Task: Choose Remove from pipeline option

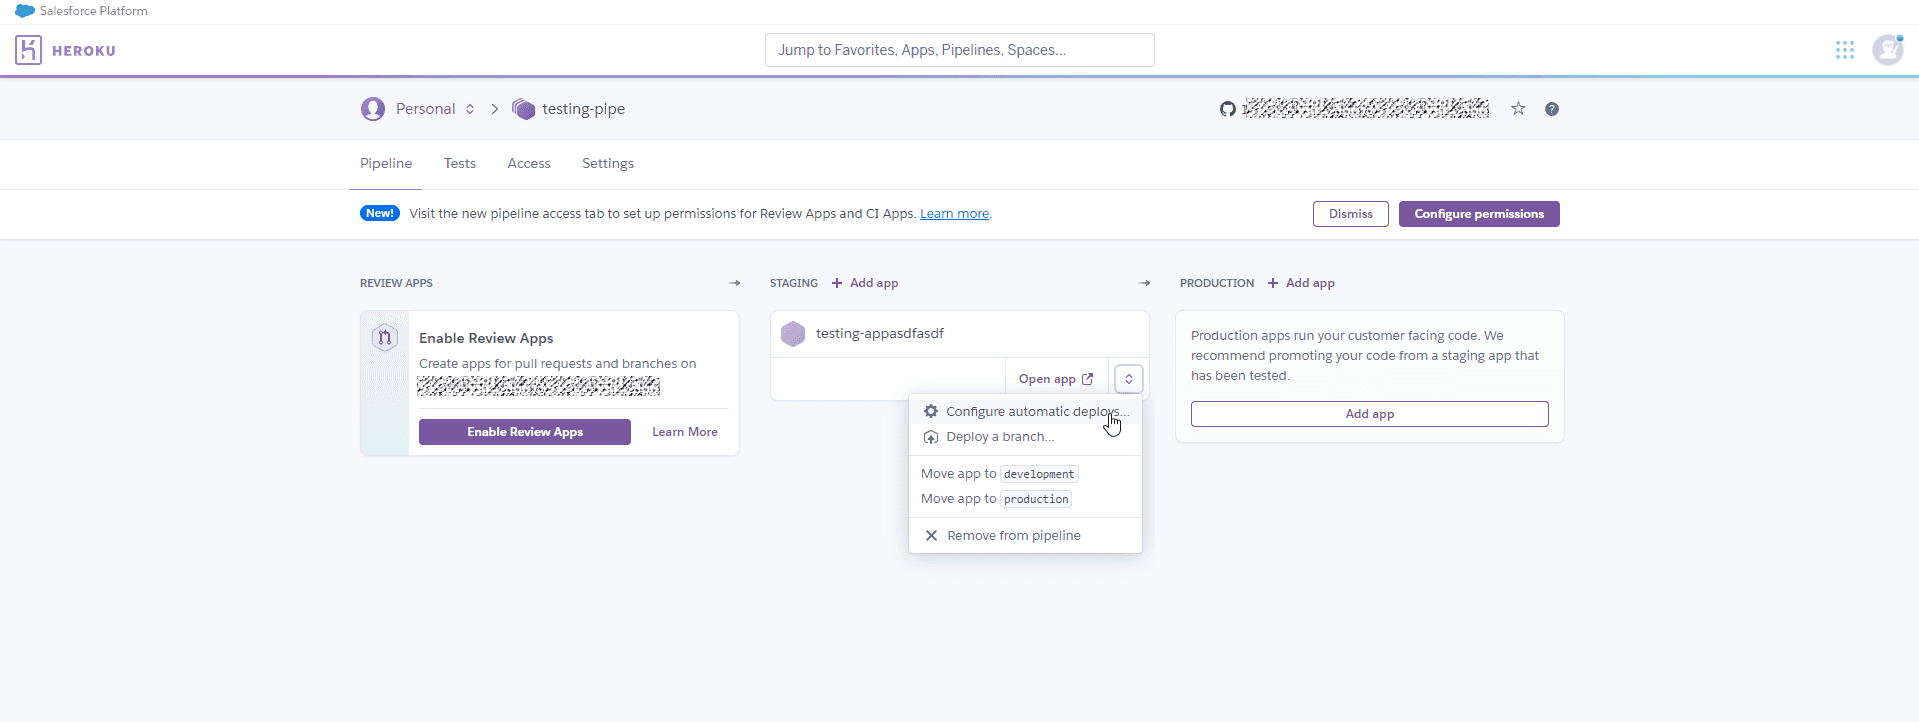Action: pyautogui.click(x=1012, y=536)
